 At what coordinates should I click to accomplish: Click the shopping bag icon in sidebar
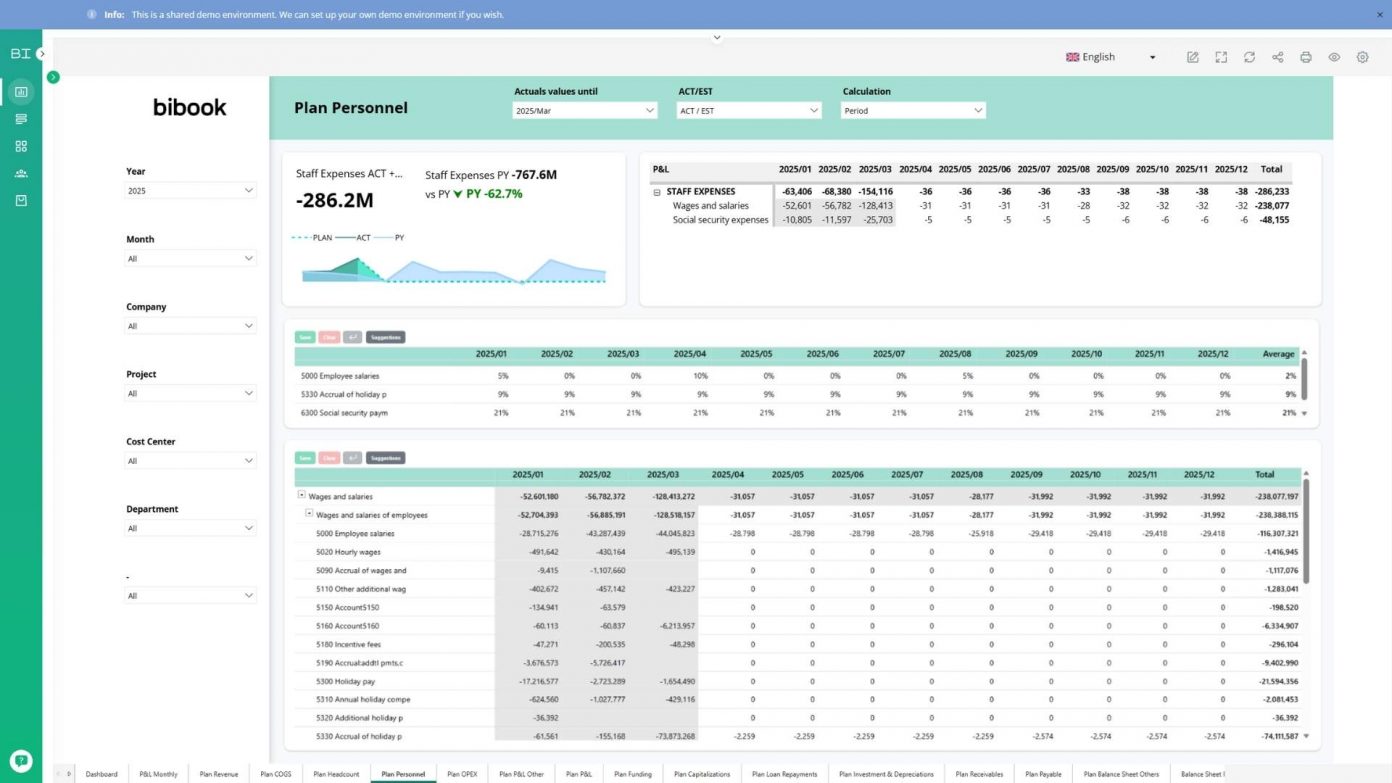click(21, 200)
